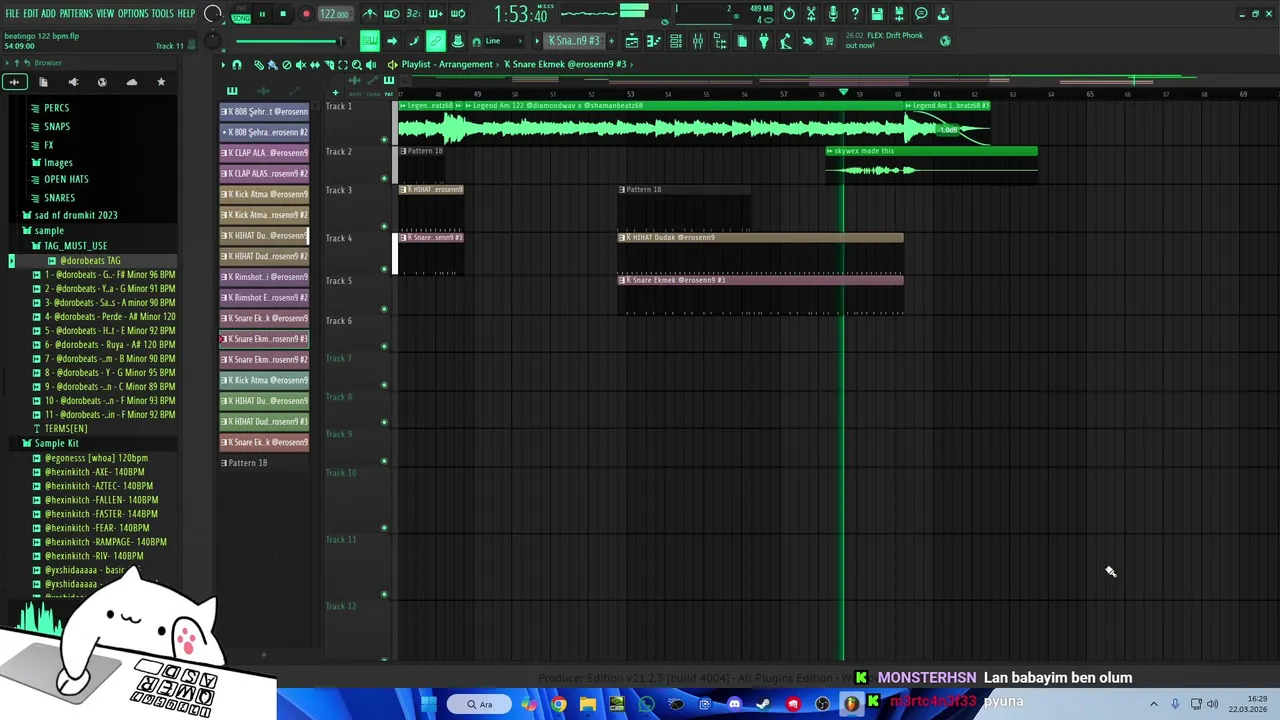This screenshot has height=720, width=1280.
Task: Select the playlist playback speaker tool
Action: tap(371, 65)
